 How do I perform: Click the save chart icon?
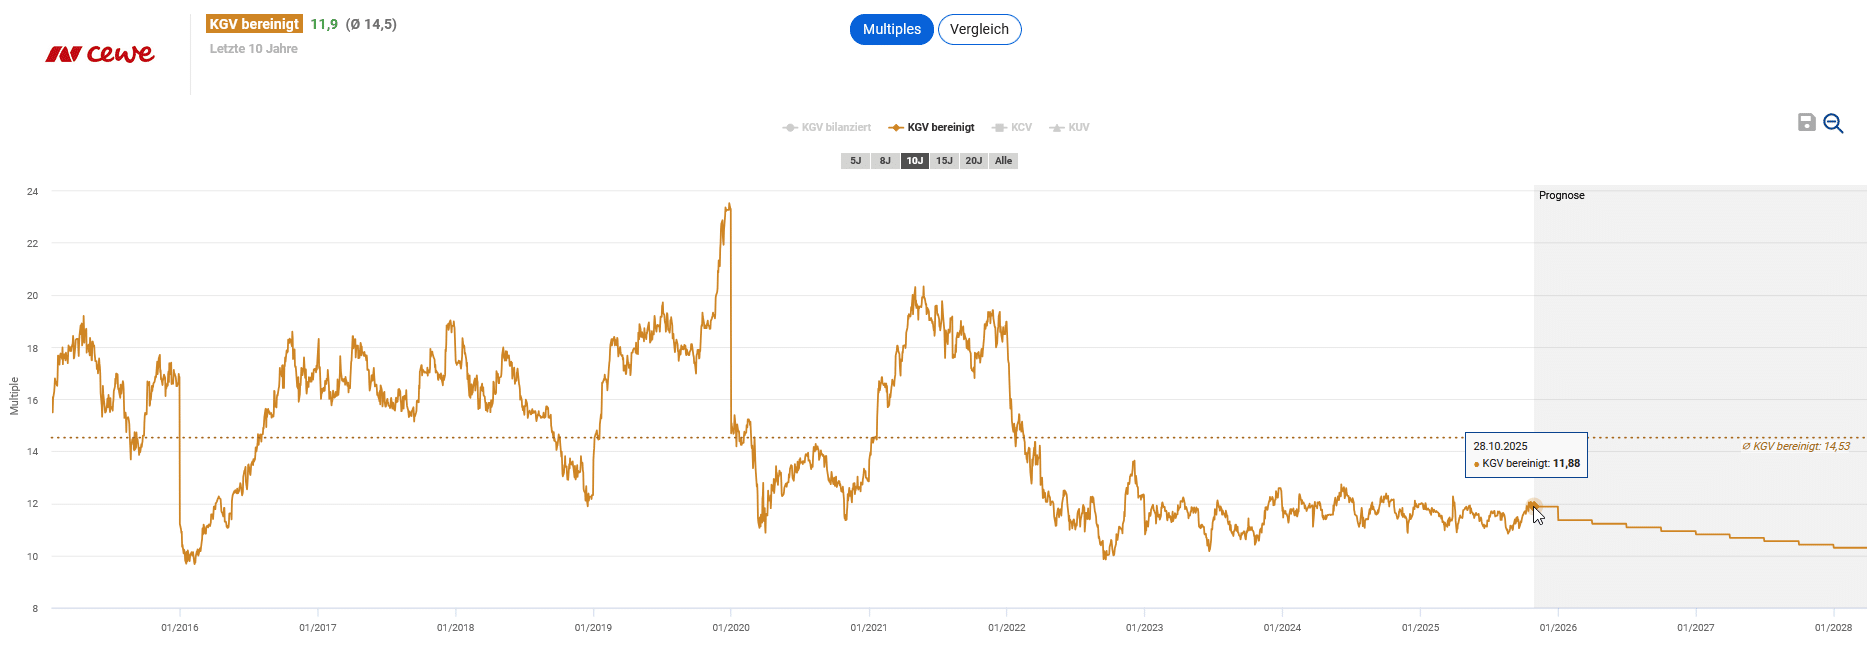pyautogui.click(x=1806, y=122)
